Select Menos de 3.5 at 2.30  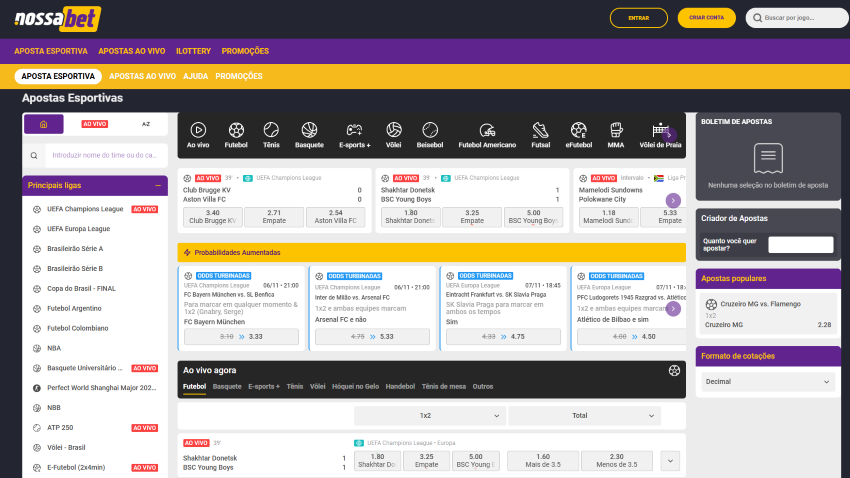tap(616, 461)
